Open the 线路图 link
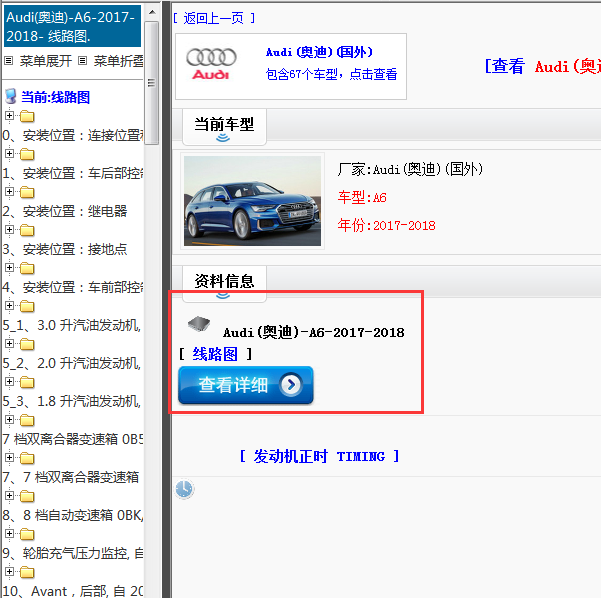Screen dimensions: 601x598 215,353
